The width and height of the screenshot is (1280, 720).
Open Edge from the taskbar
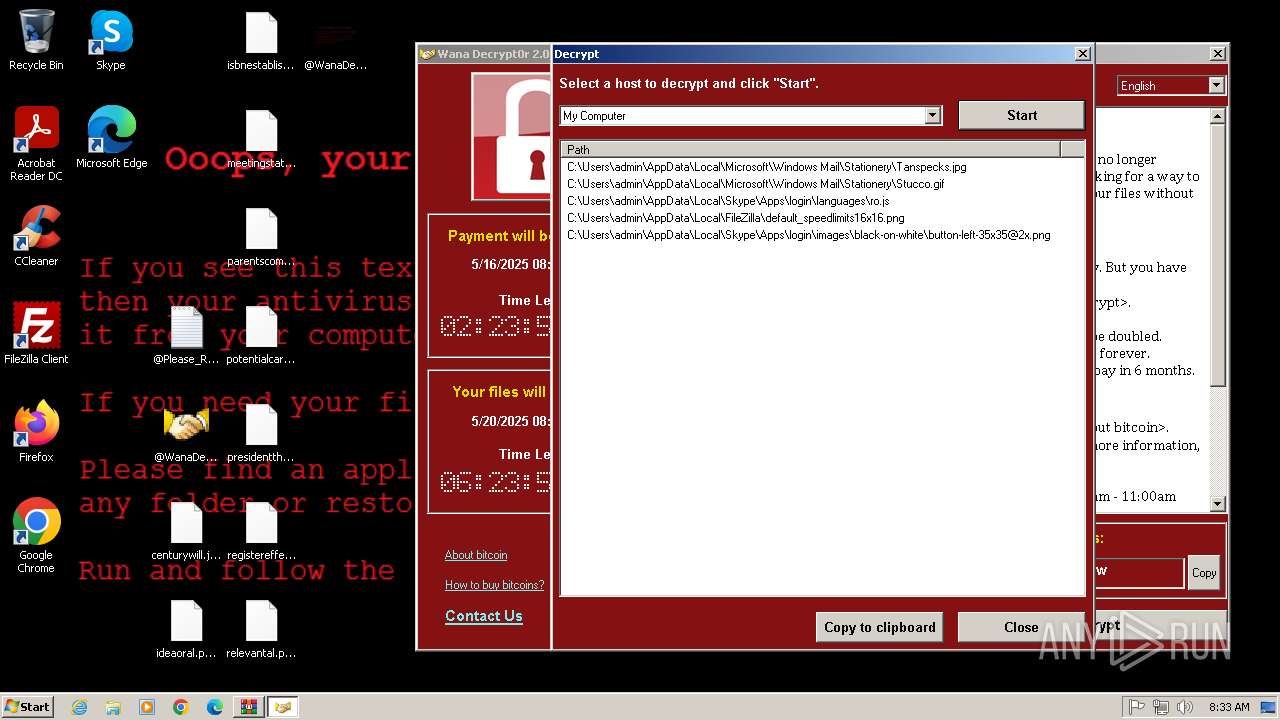click(x=215, y=707)
